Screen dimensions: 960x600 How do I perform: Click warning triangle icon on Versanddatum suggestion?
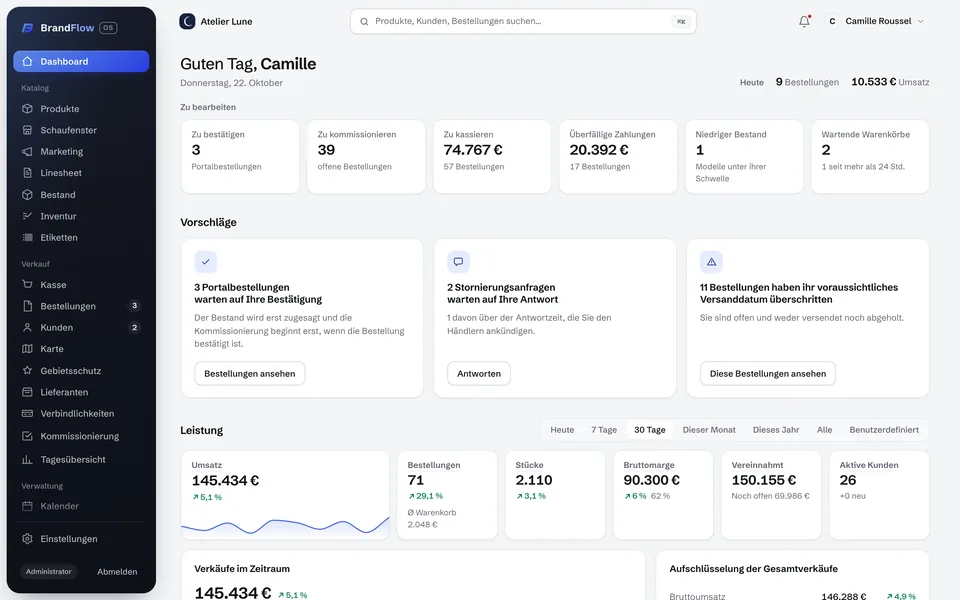(711, 261)
